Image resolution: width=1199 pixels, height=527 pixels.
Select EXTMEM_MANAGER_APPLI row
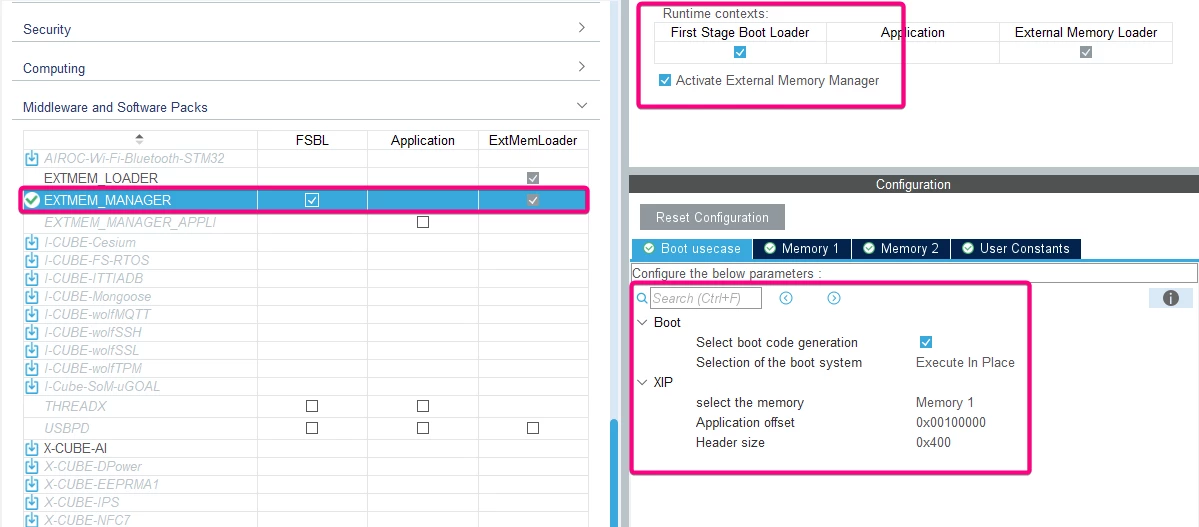click(305, 222)
